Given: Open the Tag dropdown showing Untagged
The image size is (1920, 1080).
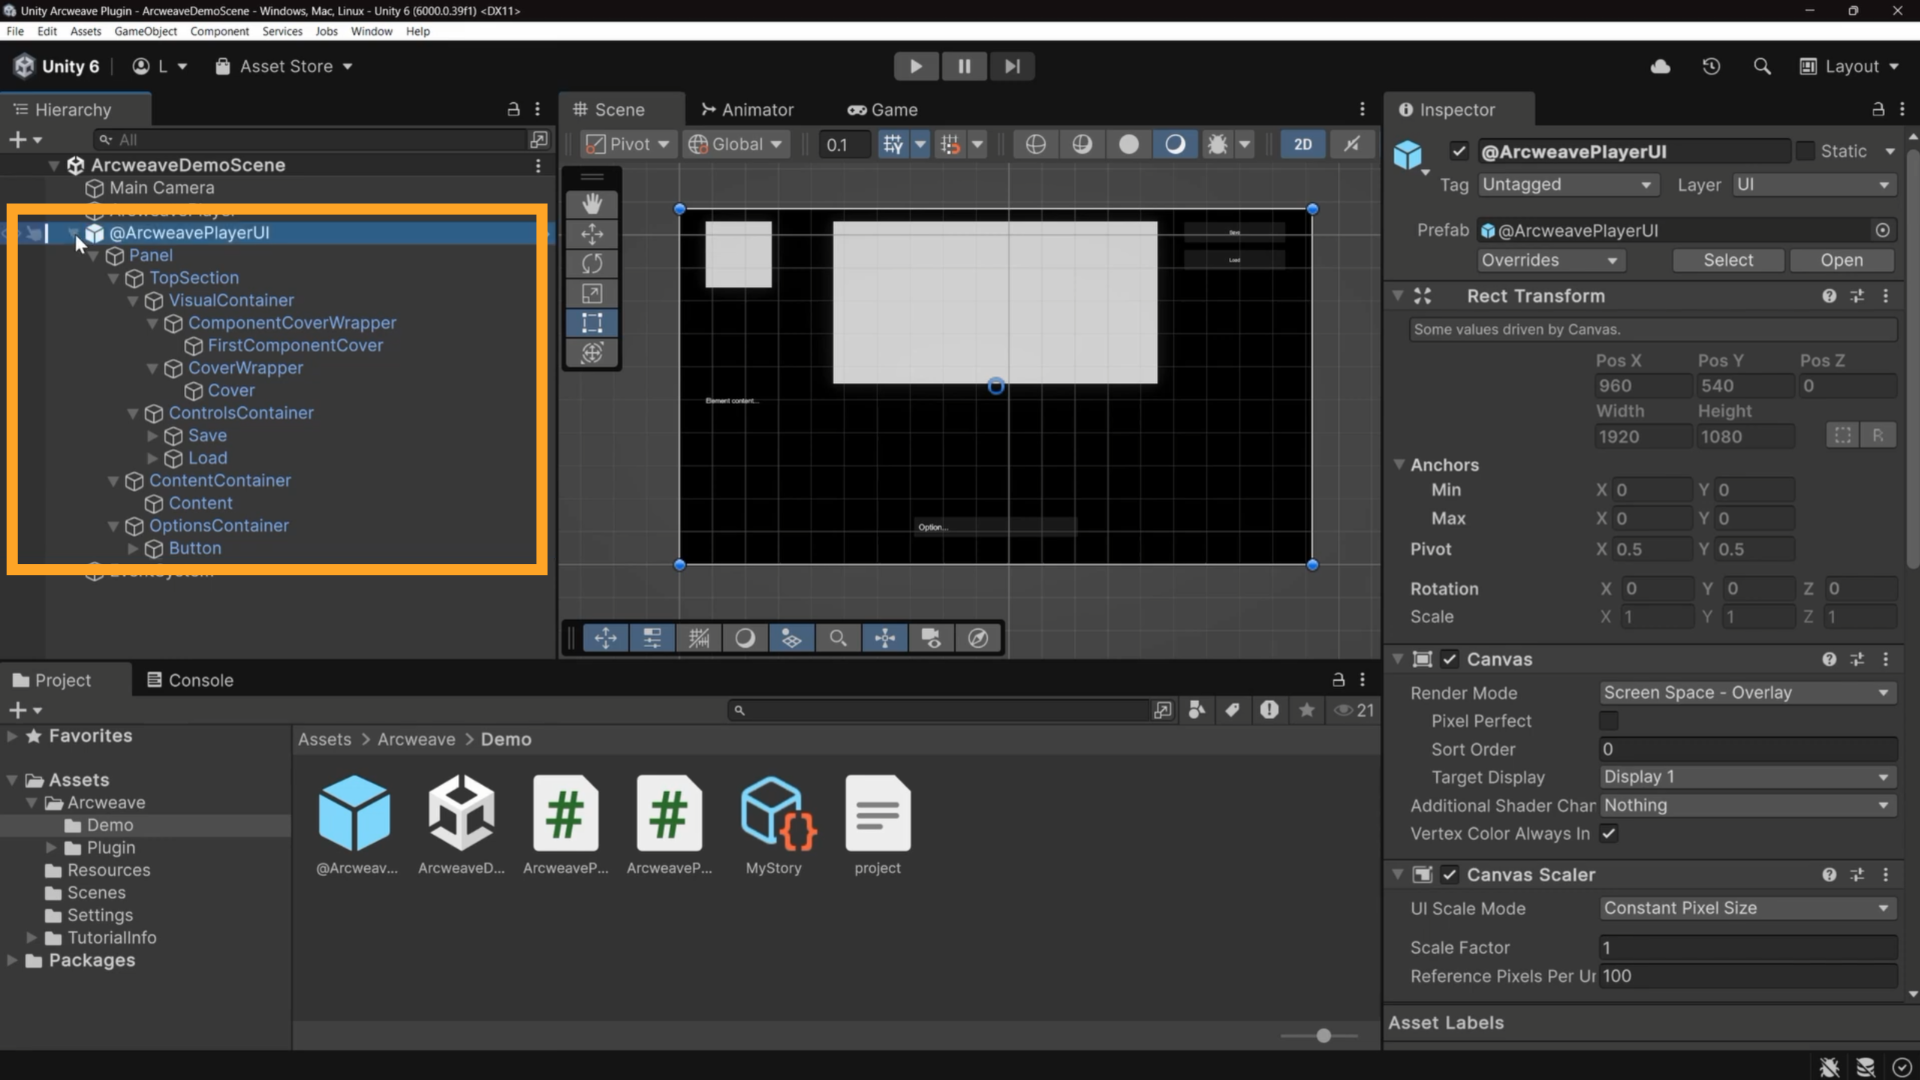Looking at the screenshot, I should (x=1567, y=185).
